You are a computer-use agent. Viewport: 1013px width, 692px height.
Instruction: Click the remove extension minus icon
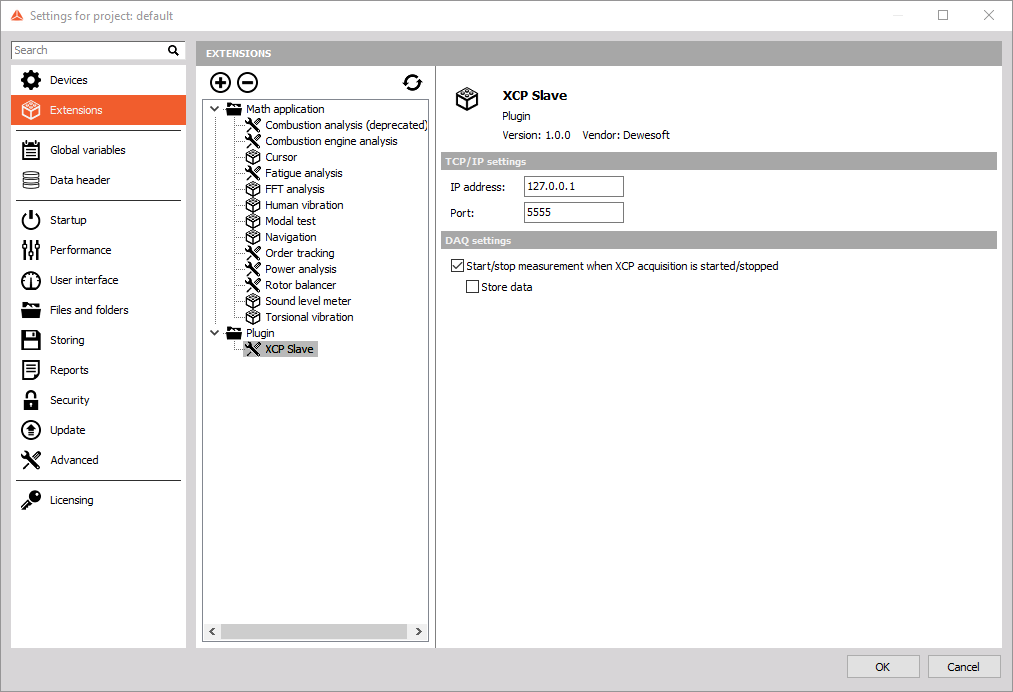[247, 83]
